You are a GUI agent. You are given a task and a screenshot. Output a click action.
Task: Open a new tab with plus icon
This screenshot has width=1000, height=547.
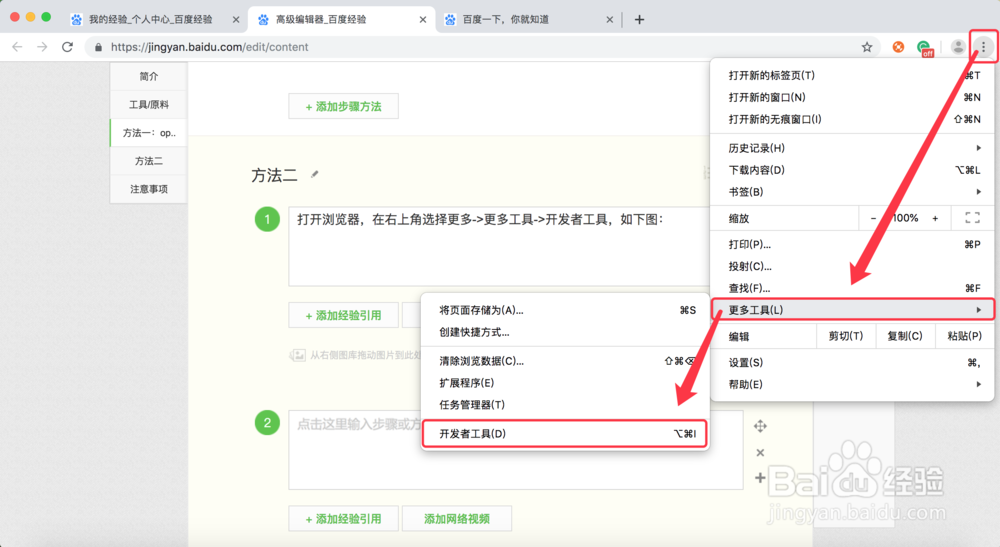pos(639,20)
